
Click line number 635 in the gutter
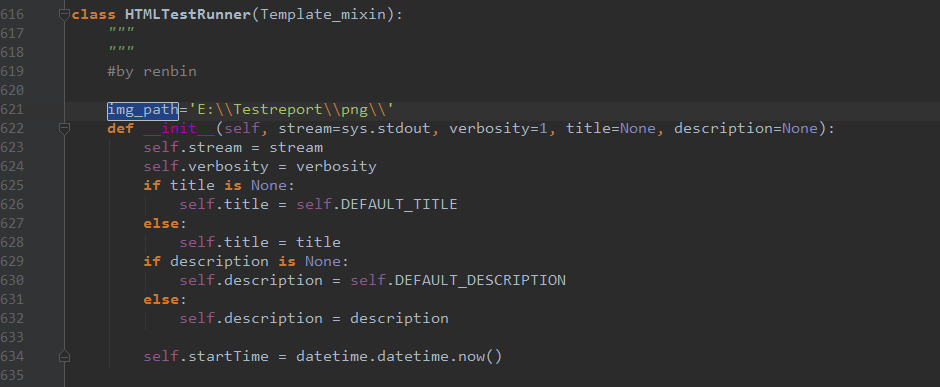[x=13, y=375]
